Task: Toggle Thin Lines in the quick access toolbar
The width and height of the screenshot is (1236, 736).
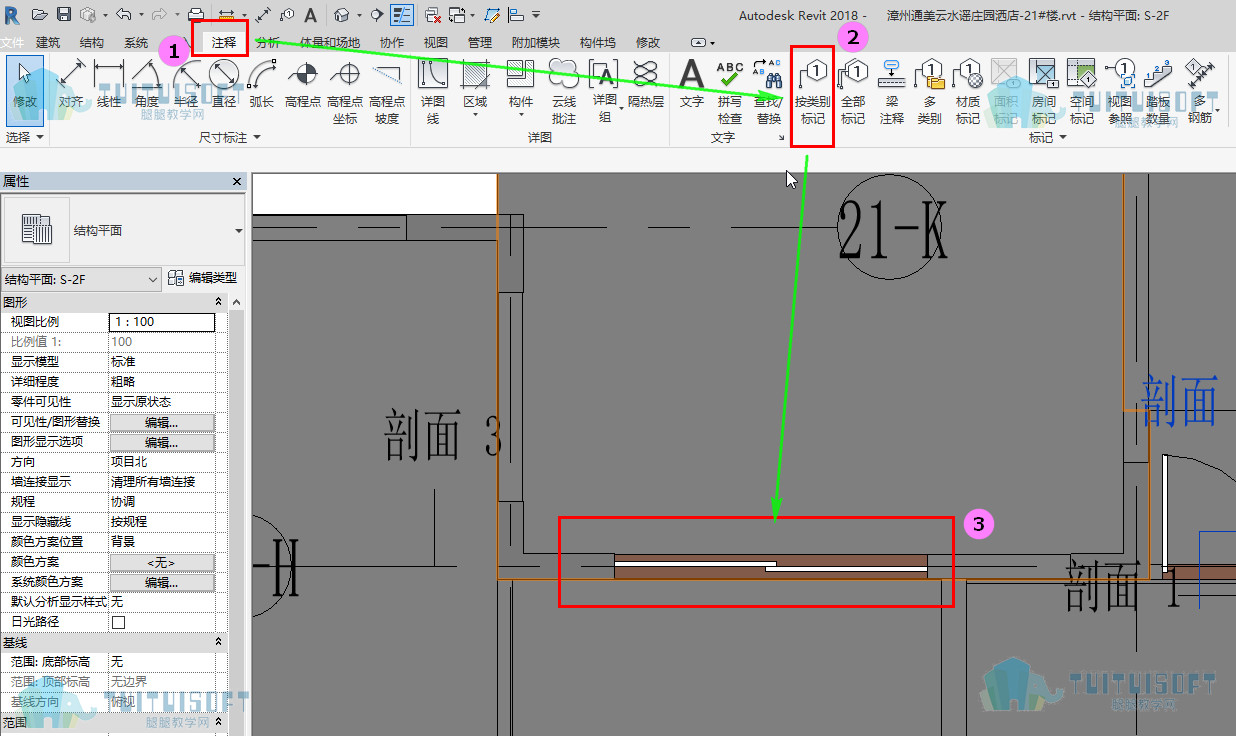Action: pos(401,14)
